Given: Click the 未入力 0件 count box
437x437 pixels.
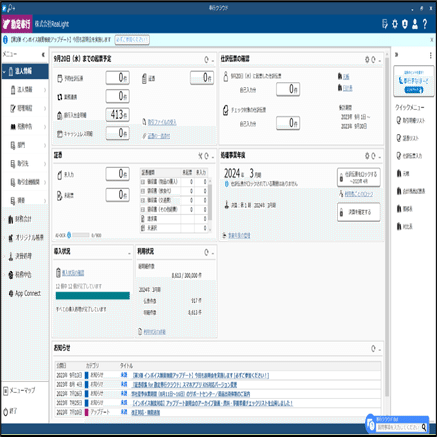Looking at the screenshot, I should tap(118, 174).
